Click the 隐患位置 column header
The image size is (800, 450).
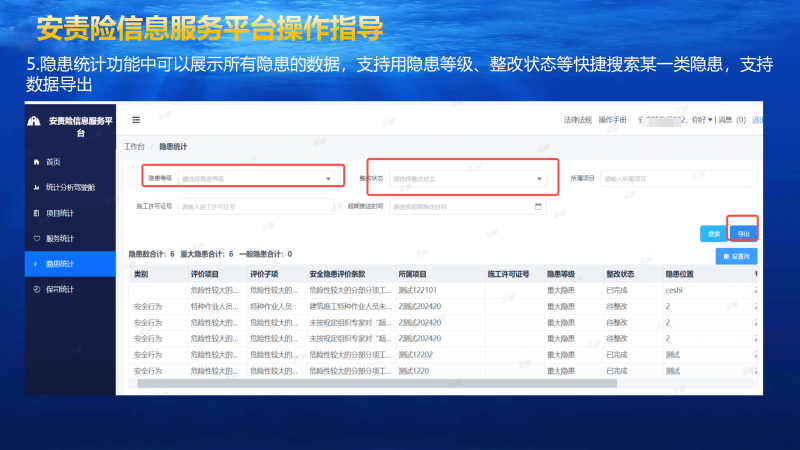pos(679,274)
